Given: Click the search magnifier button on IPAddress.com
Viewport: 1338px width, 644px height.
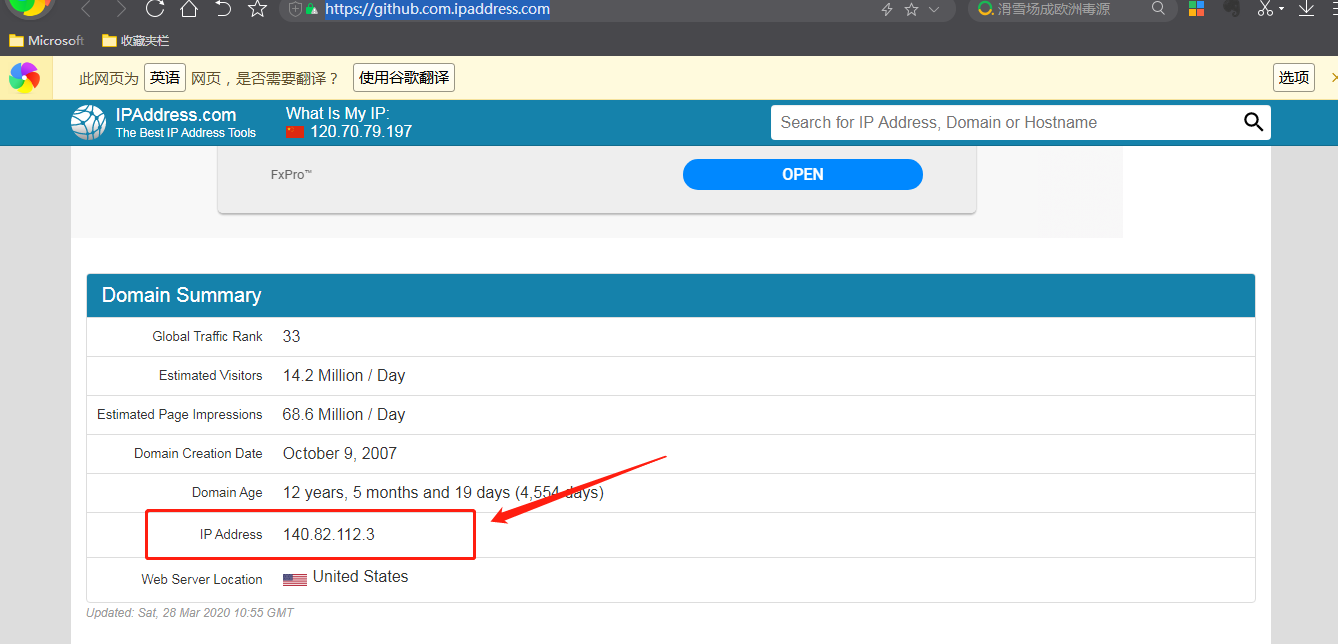Looking at the screenshot, I should 1253,122.
